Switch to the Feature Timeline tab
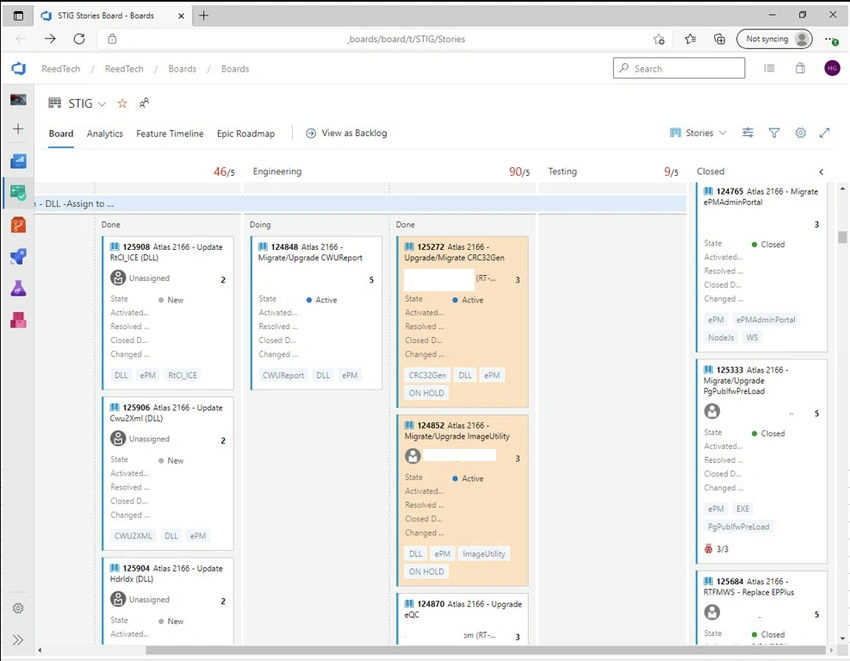This screenshot has height=661, width=850. (170, 133)
